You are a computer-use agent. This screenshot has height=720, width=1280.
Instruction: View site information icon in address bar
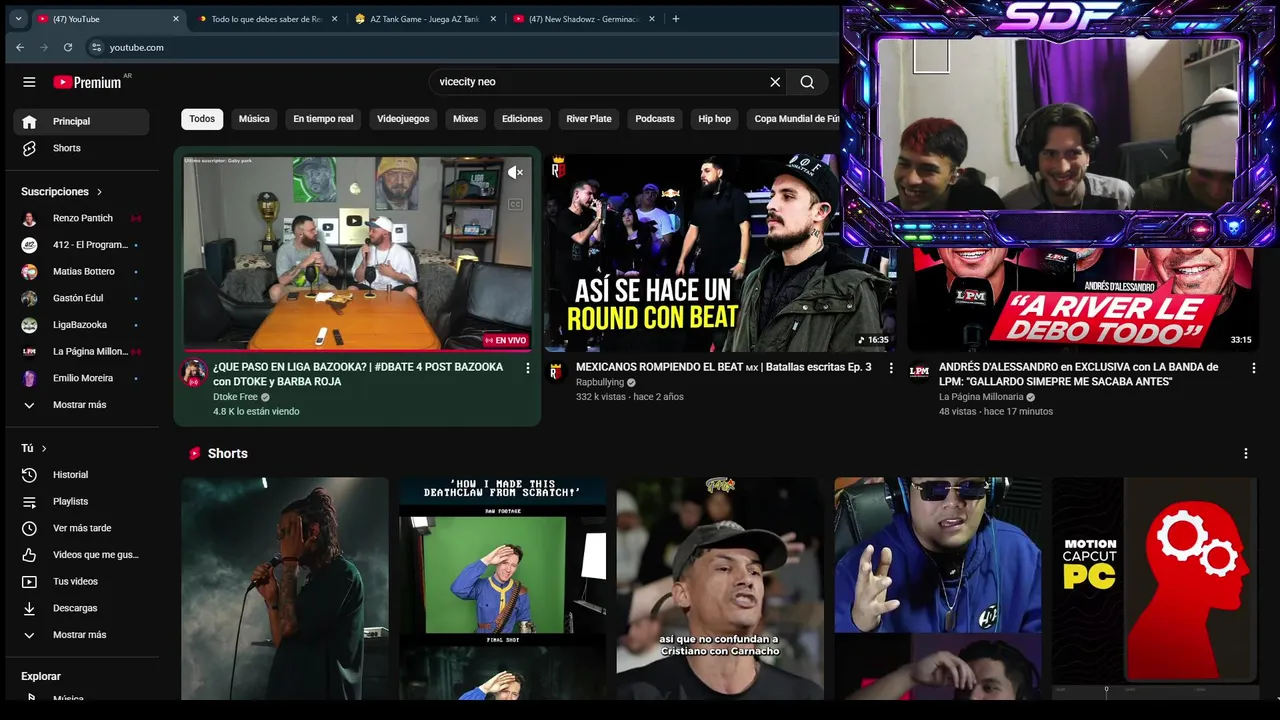pos(96,47)
